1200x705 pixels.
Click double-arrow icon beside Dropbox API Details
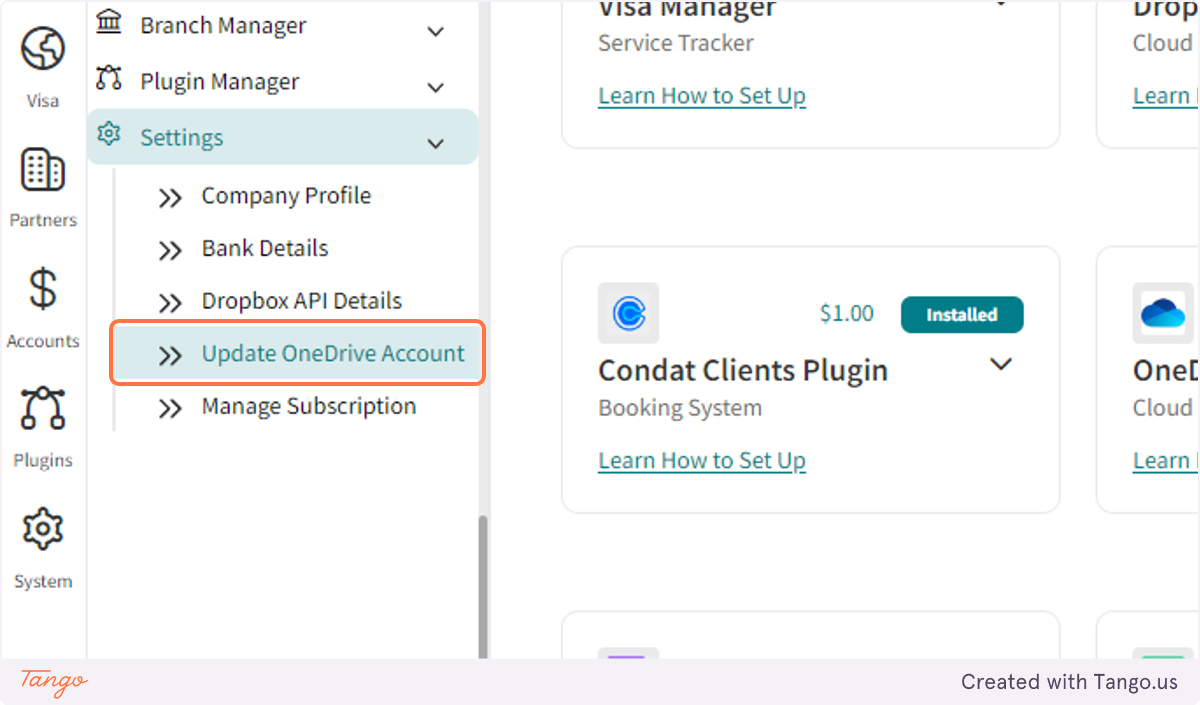pos(170,303)
